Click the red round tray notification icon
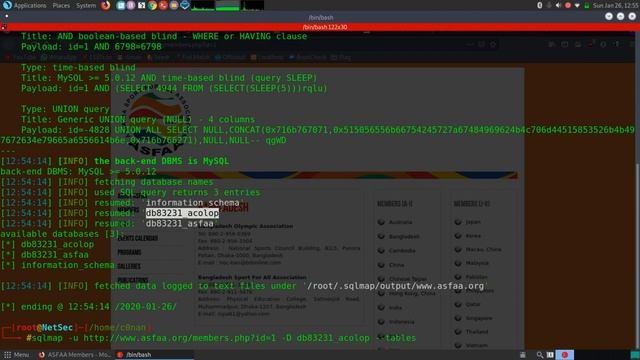640x360 pixels. click(567, 5)
